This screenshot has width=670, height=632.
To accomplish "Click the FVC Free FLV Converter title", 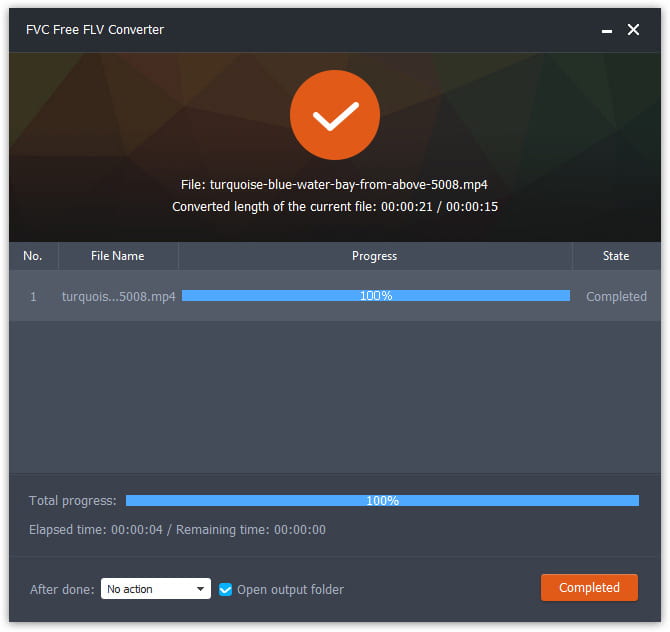I will coord(95,29).
